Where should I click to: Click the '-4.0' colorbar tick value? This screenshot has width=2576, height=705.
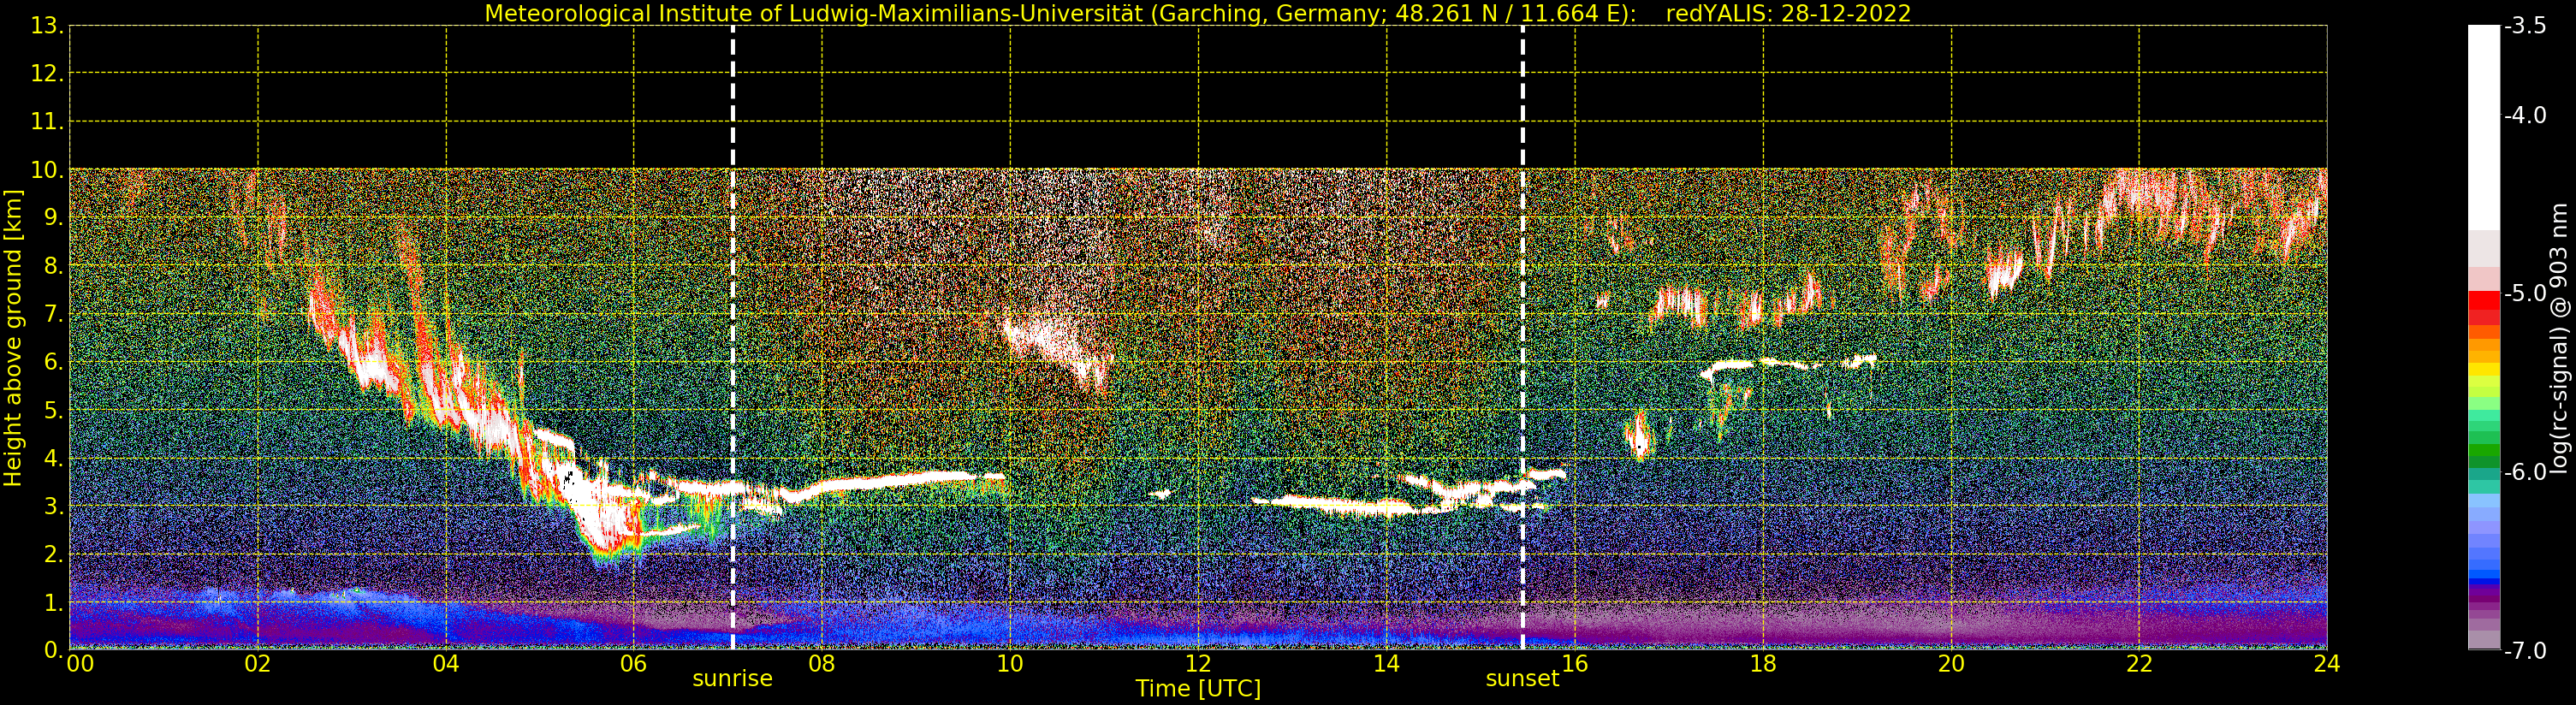pyautogui.click(x=2525, y=116)
